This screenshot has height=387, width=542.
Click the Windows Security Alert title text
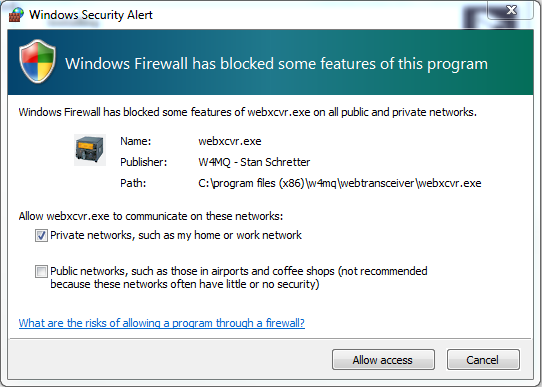(91, 15)
